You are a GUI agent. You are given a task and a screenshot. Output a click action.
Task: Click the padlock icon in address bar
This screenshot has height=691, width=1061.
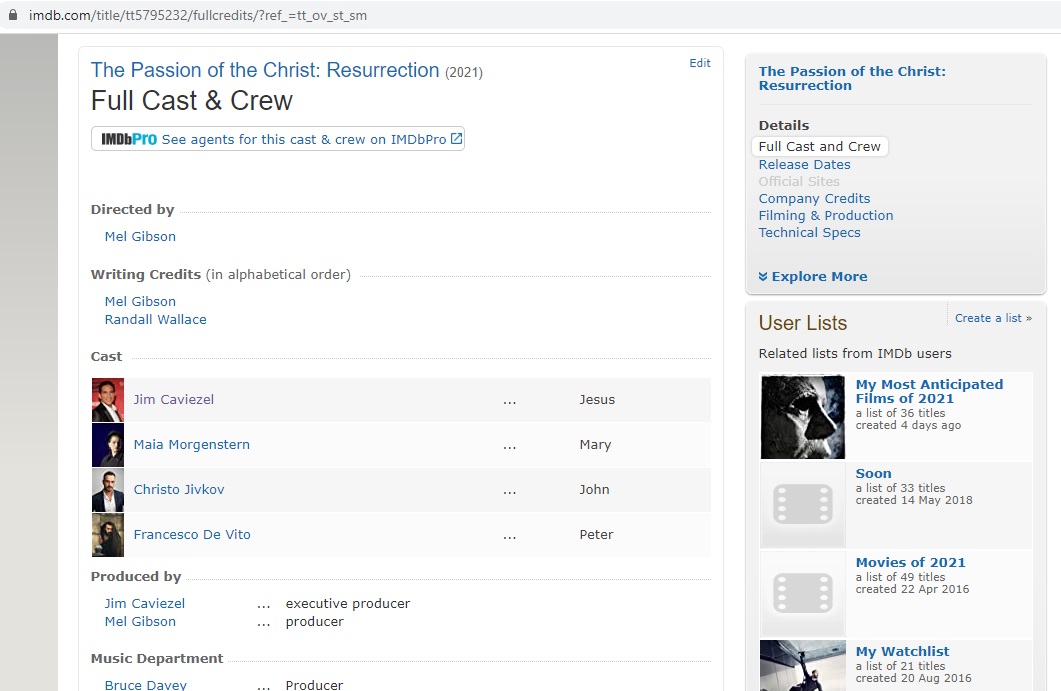pyautogui.click(x=13, y=17)
